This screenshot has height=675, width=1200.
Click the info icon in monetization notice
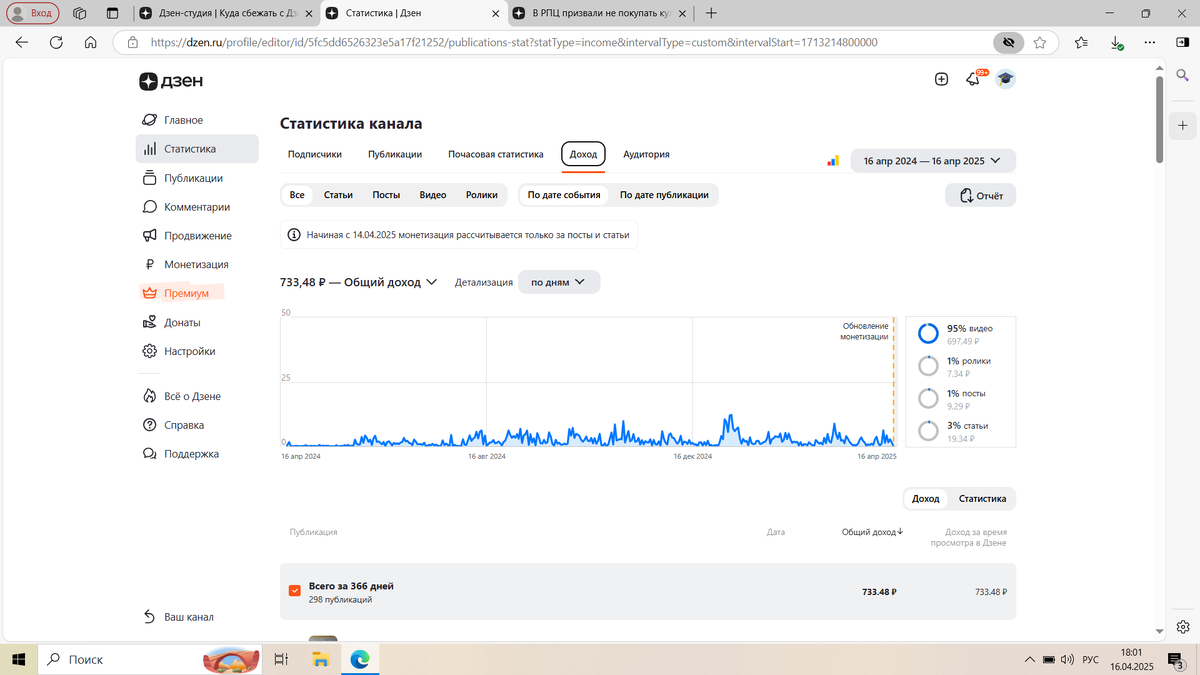294,235
